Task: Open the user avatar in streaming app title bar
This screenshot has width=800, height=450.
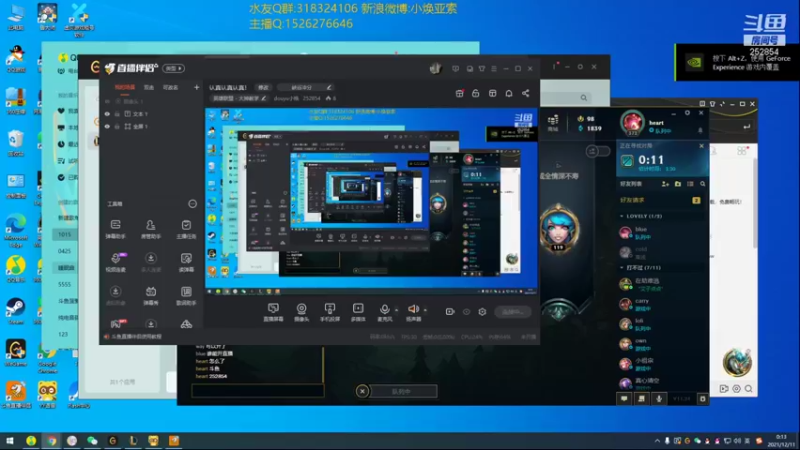Action: 435,68
